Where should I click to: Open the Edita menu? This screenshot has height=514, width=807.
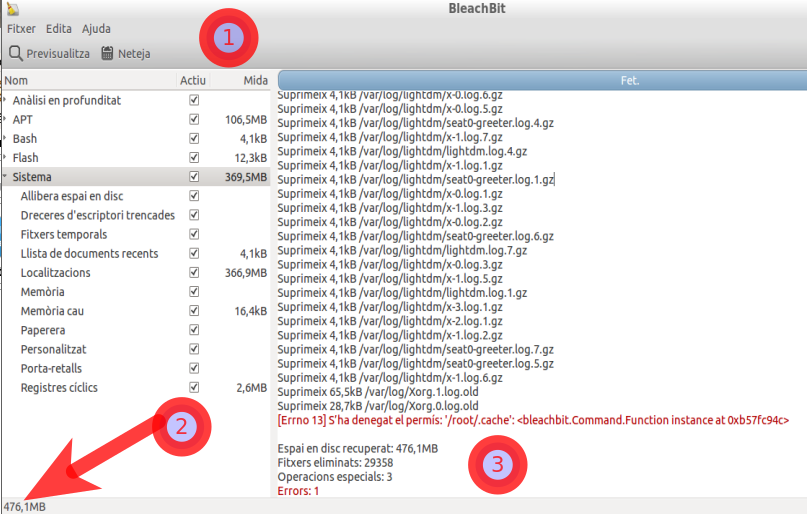(59, 29)
